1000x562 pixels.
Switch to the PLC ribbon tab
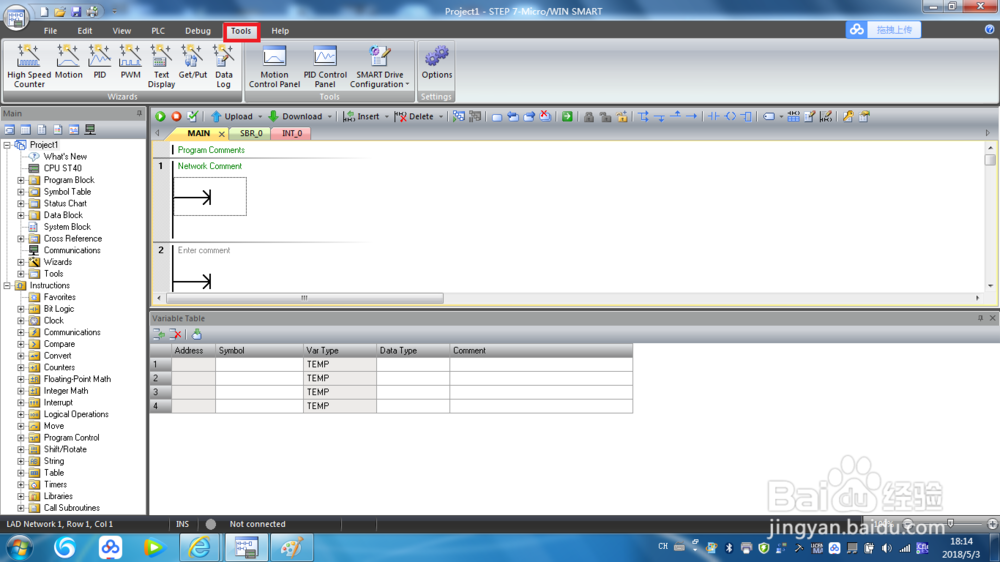[158, 31]
